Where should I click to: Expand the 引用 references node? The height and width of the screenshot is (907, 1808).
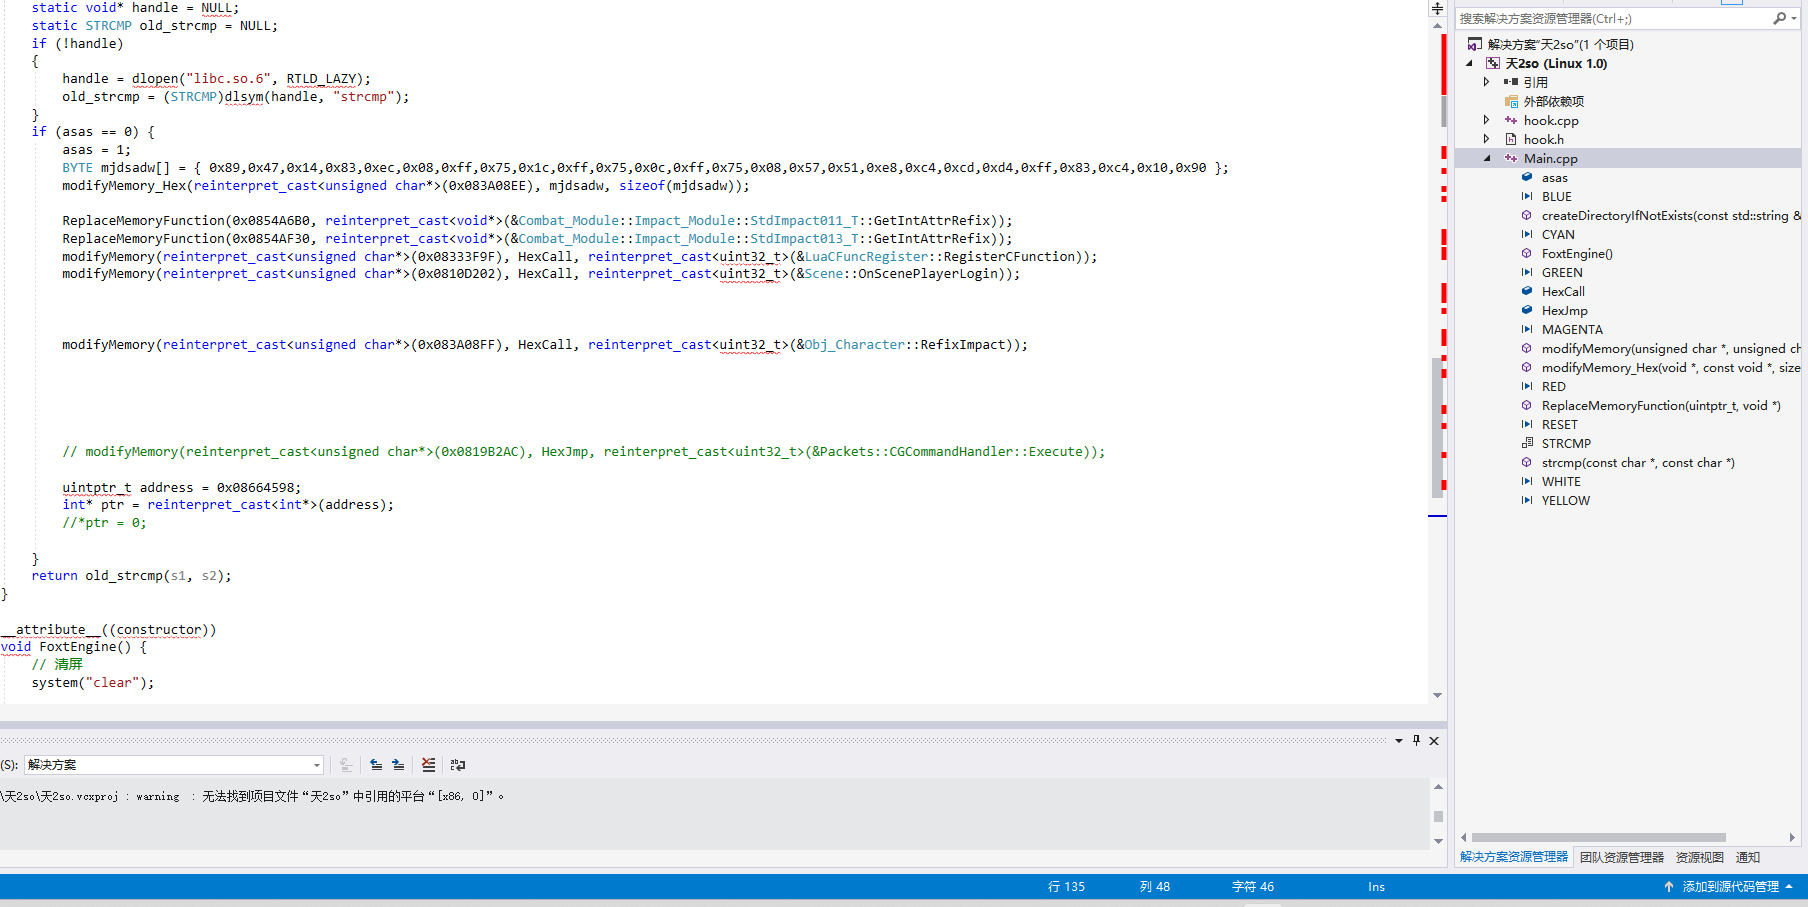coord(1486,82)
